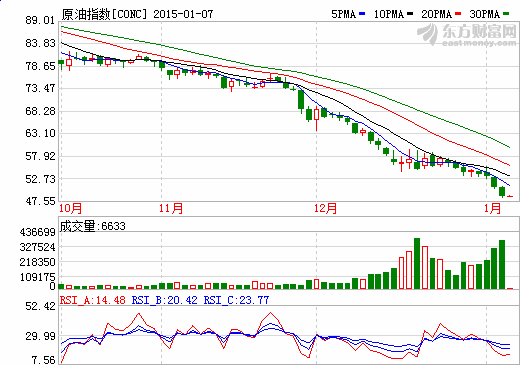Click the 47.55 price axis label
Viewport: 520px width, 365px height.
pyautogui.click(x=40, y=201)
